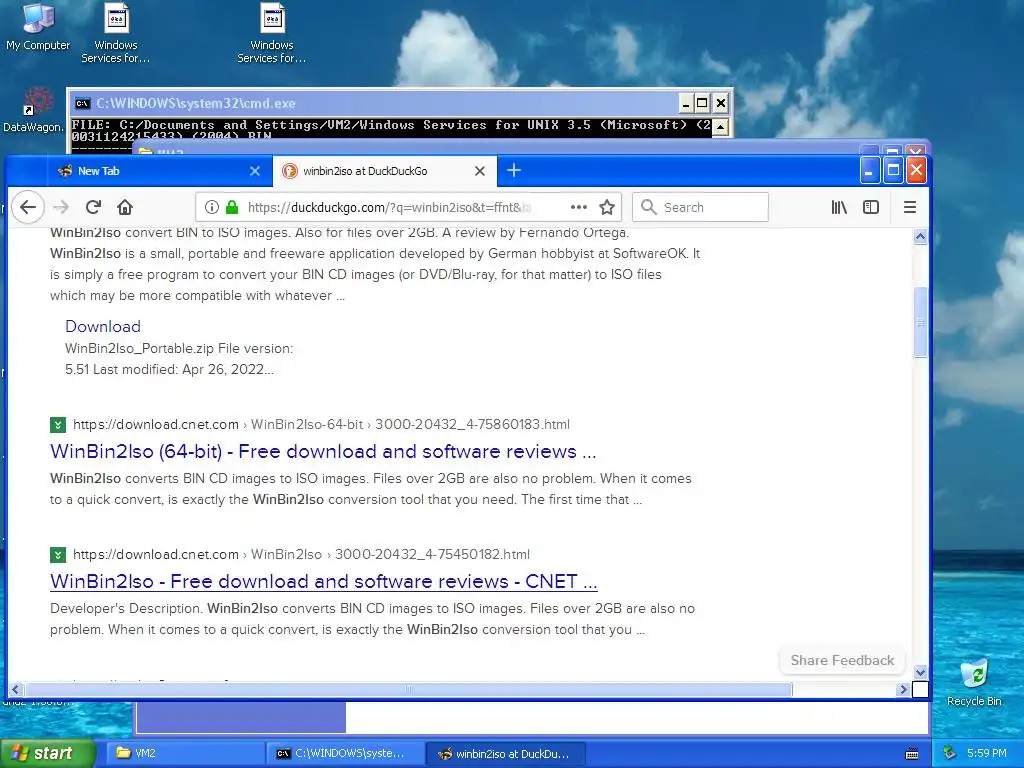Switch to VM2 folder taskbar button
This screenshot has width=1024, height=768.
tap(183, 753)
